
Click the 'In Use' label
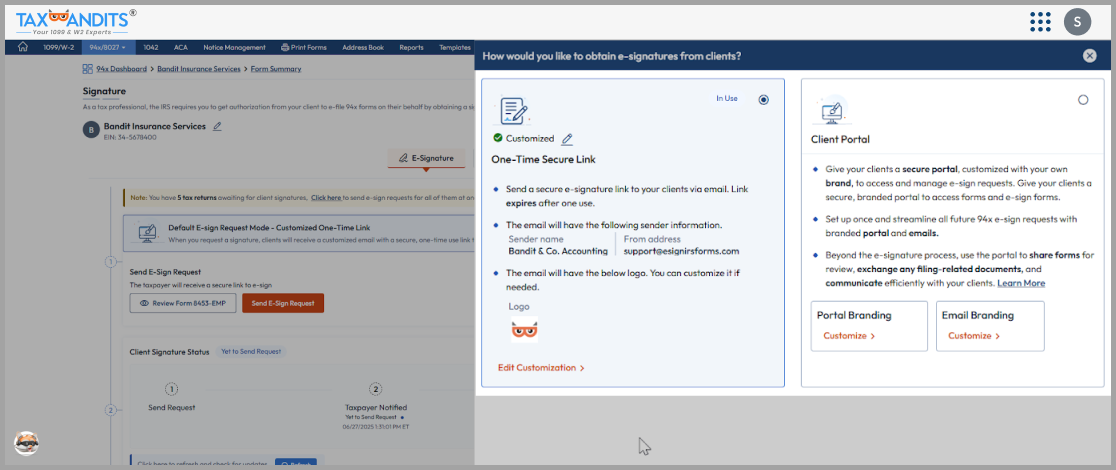(x=727, y=99)
